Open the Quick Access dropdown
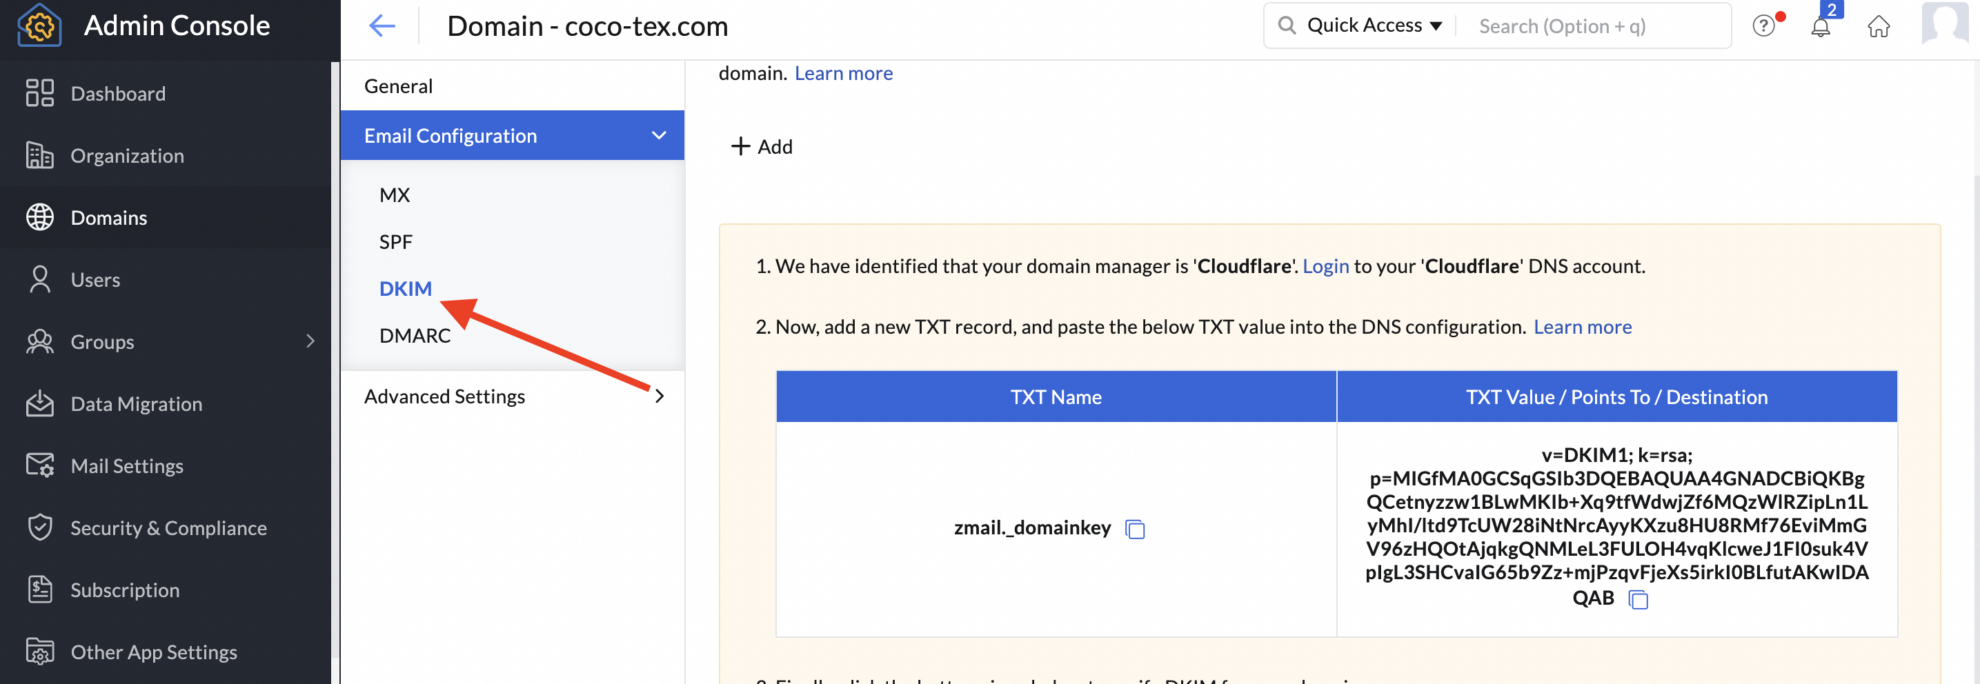 1360,25
